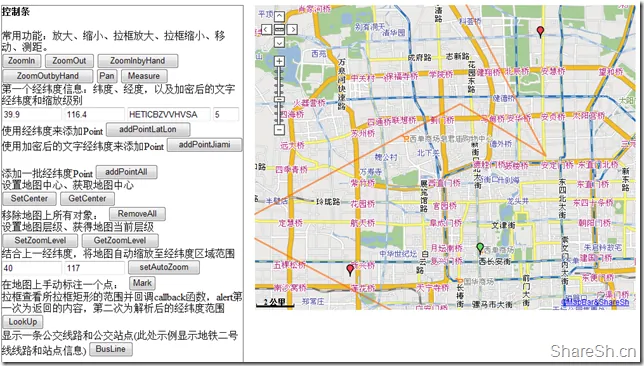This screenshot has width=644, height=366.
Task: Add batch points with addPointAll
Action: click(126, 172)
